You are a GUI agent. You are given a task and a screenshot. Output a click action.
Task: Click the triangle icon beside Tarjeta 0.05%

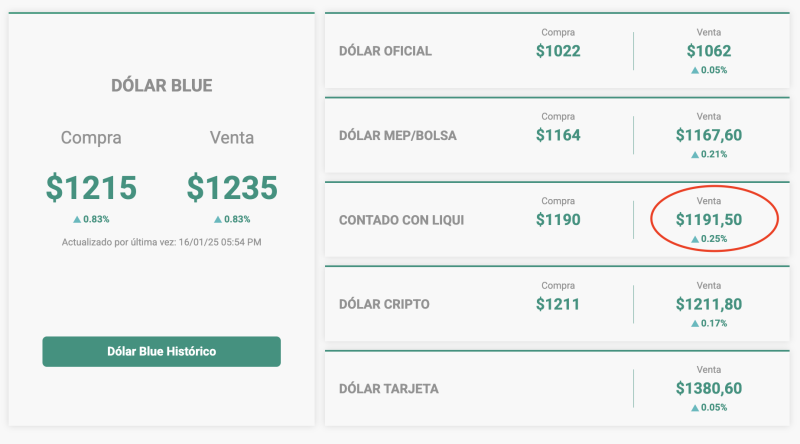pyautogui.click(x=695, y=408)
